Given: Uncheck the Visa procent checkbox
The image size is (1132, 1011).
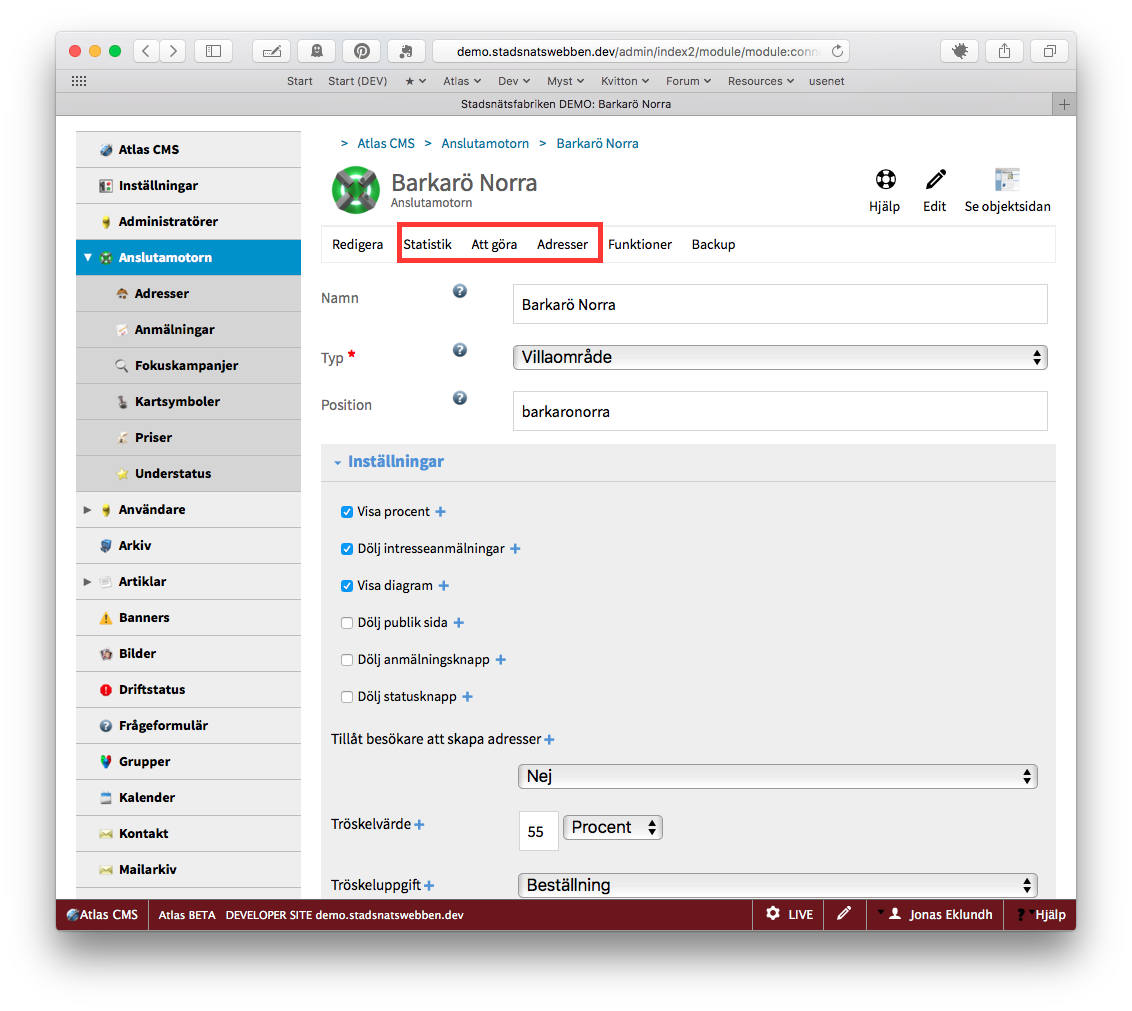Looking at the screenshot, I should (347, 512).
